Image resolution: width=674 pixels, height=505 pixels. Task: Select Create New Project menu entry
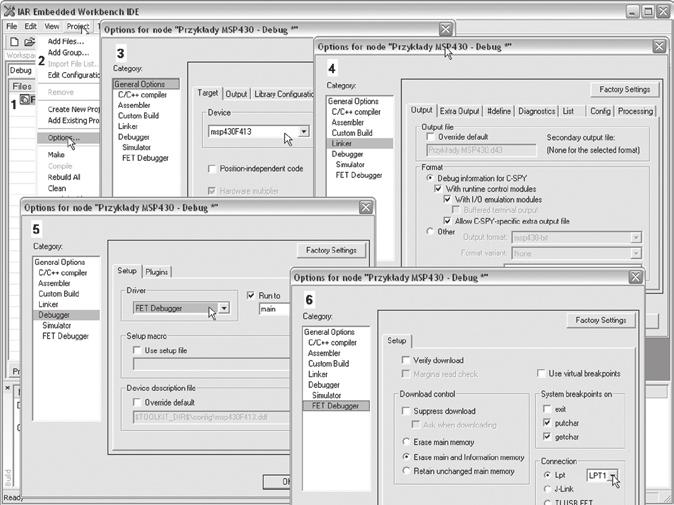pyautogui.click(x=73, y=109)
